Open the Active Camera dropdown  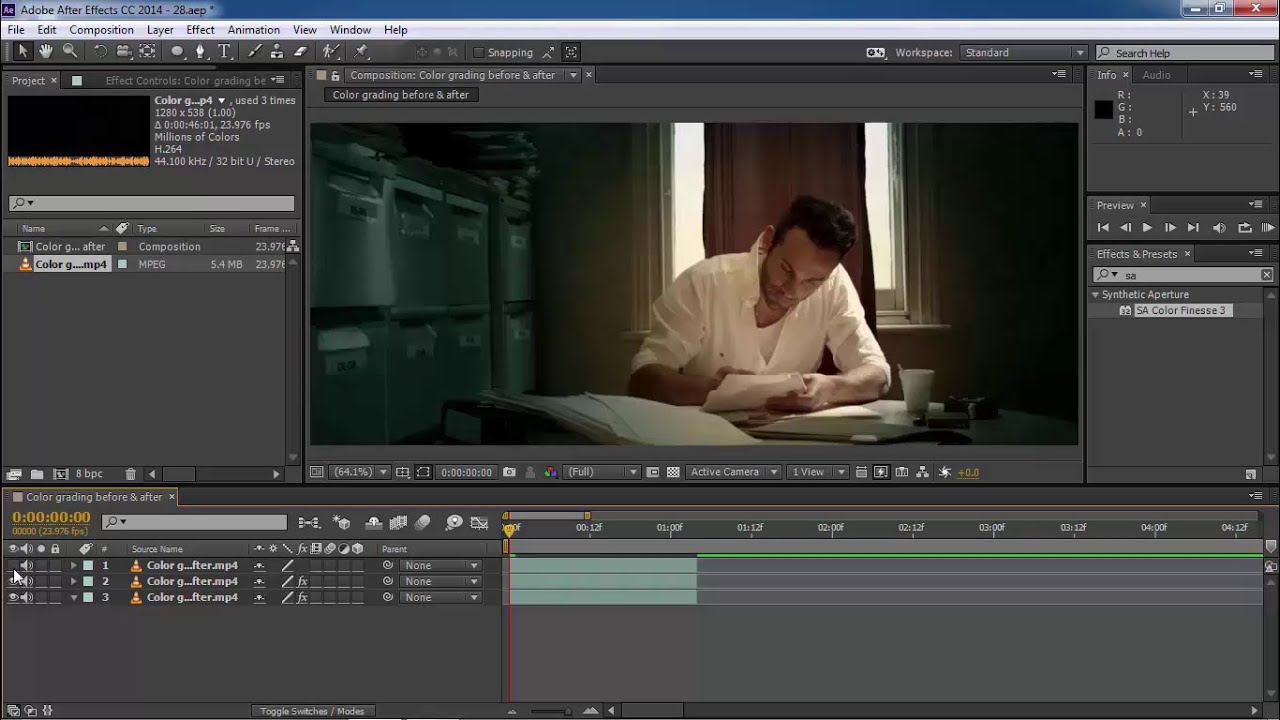pos(733,472)
